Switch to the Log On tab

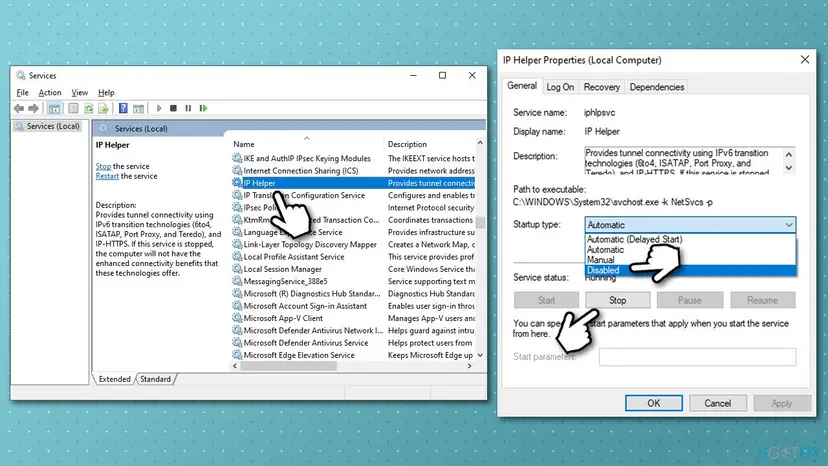tap(560, 87)
